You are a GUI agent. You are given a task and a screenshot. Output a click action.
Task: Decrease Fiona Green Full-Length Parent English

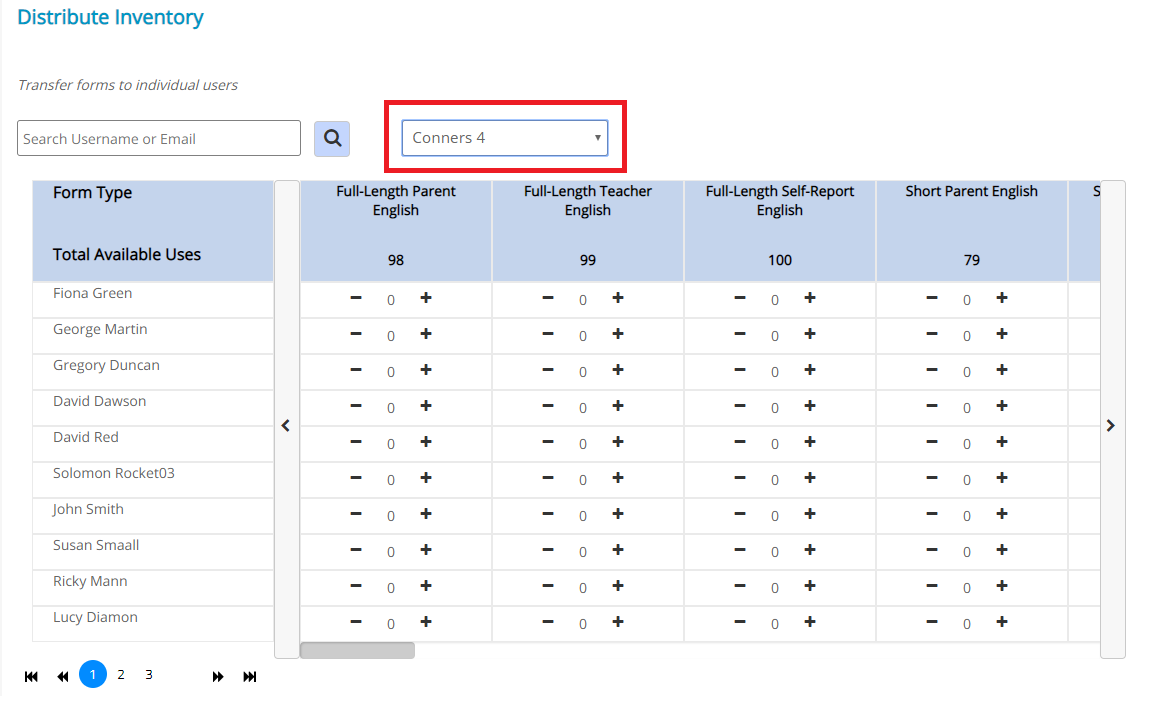[x=356, y=298]
